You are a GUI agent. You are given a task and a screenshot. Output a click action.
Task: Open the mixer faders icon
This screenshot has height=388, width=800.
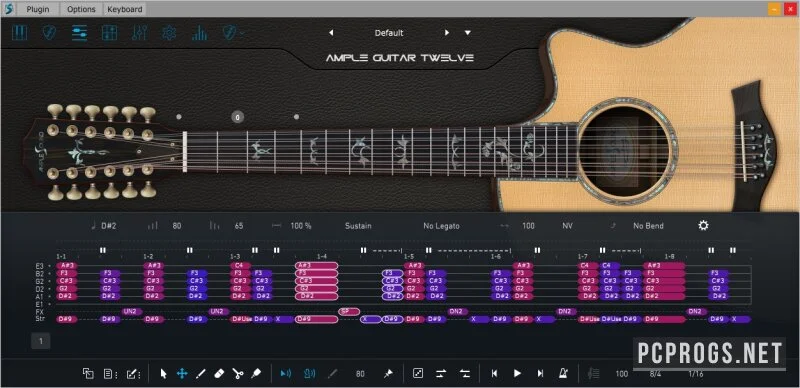pyautogui.click(x=139, y=33)
